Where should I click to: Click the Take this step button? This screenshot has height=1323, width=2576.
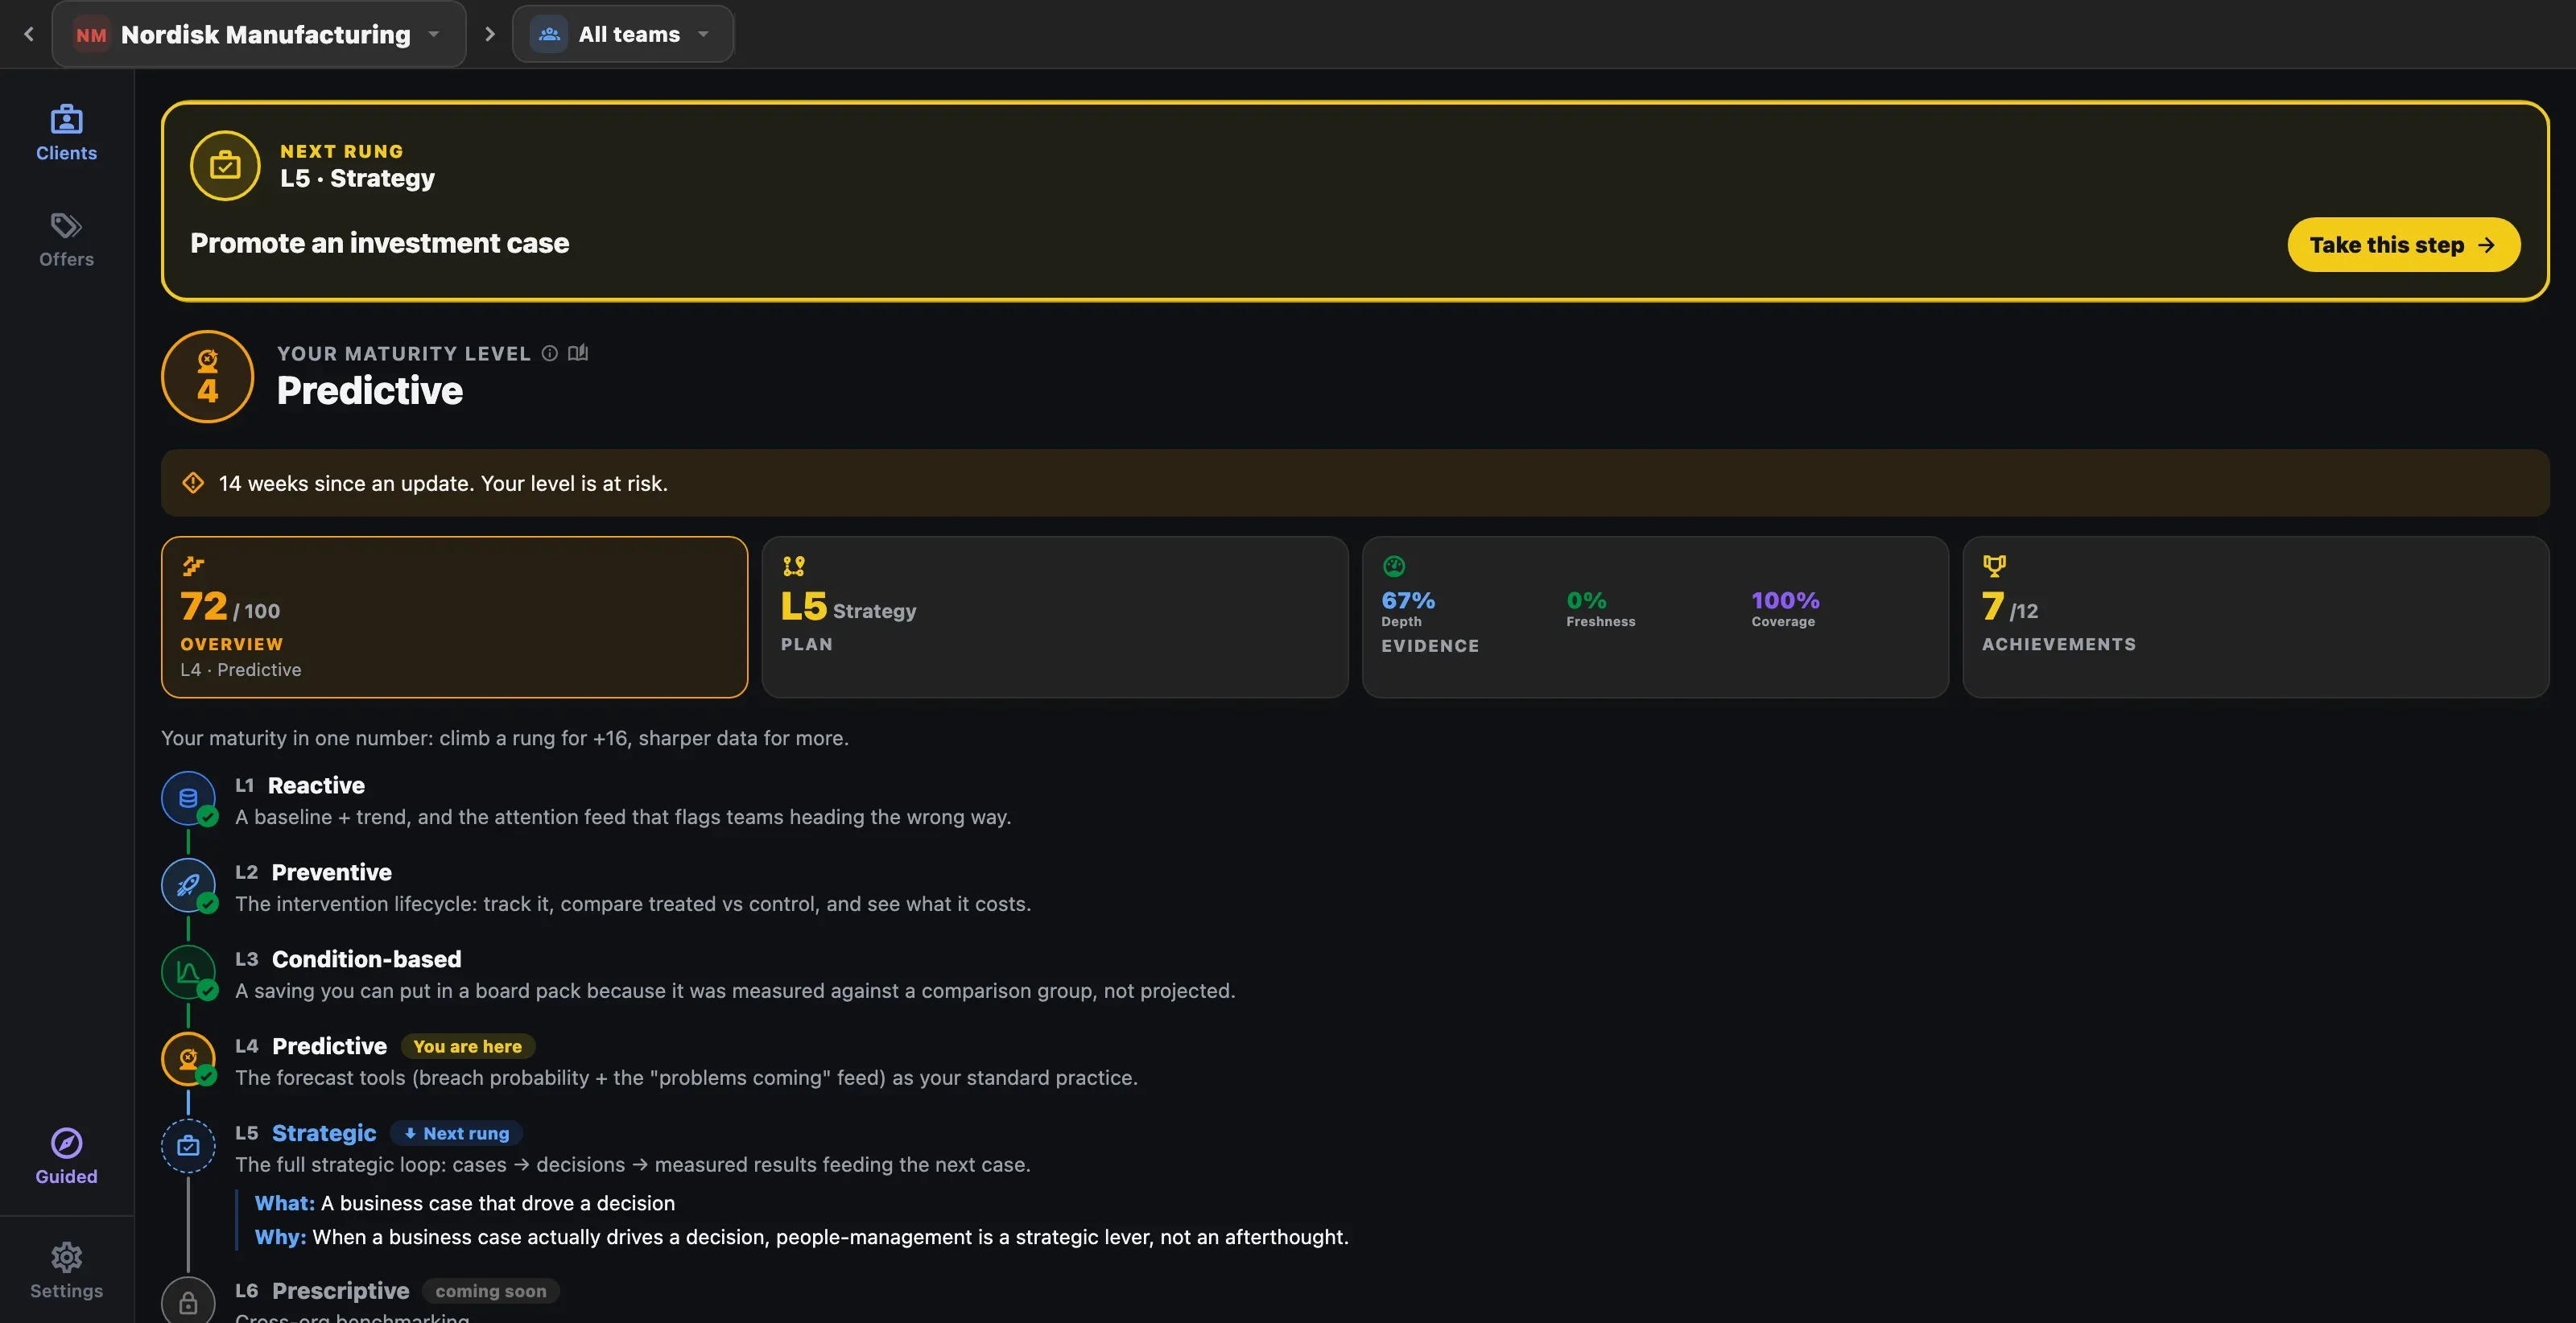click(2403, 245)
